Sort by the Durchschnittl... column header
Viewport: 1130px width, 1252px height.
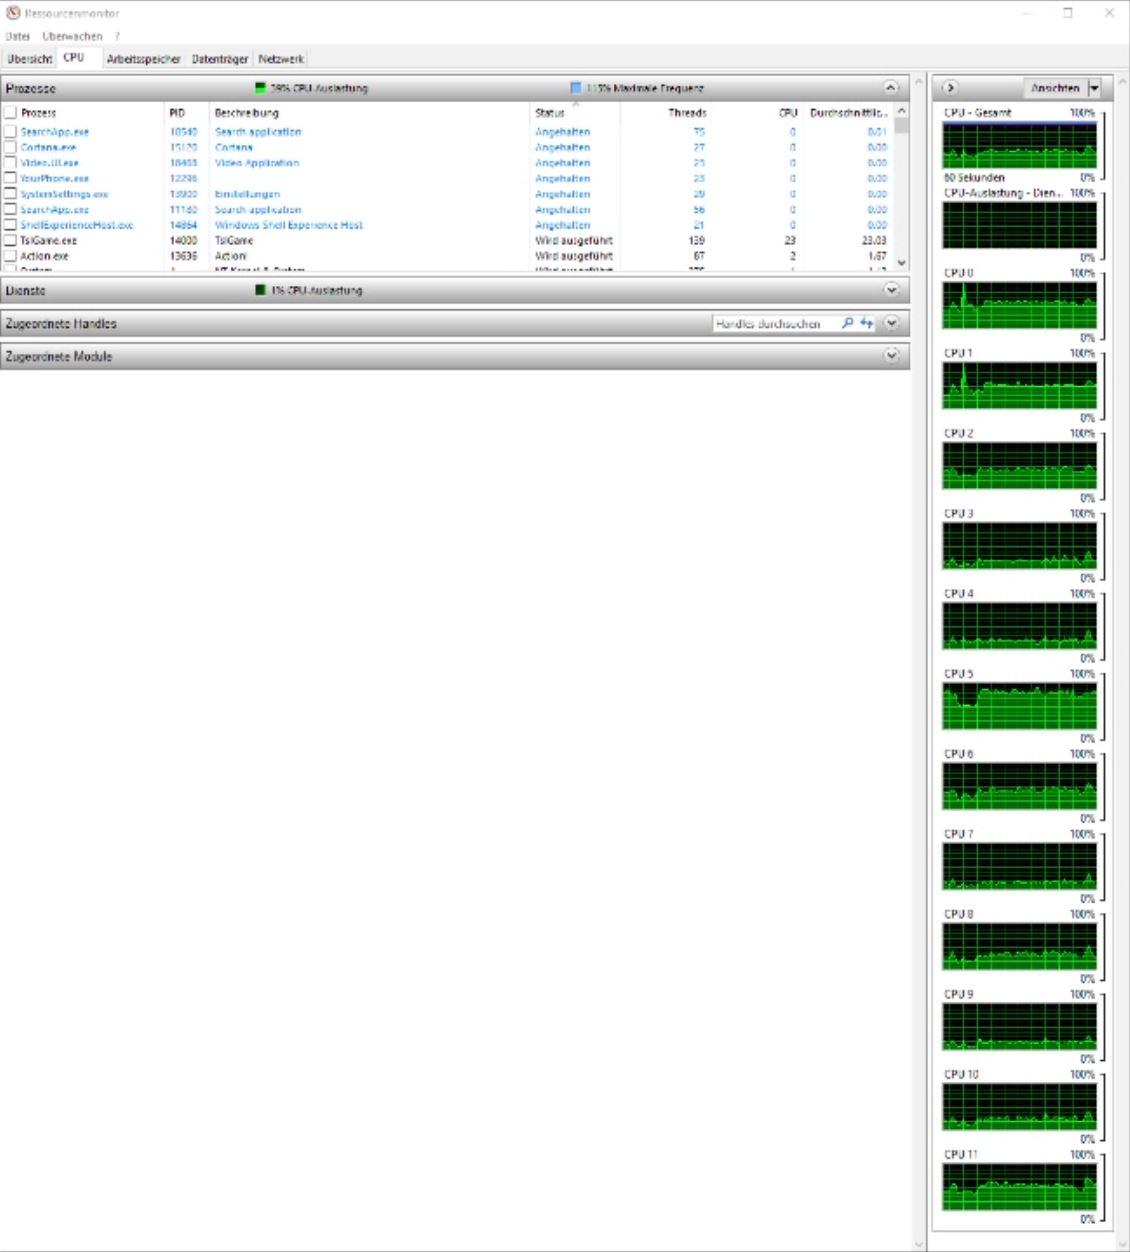[847, 113]
